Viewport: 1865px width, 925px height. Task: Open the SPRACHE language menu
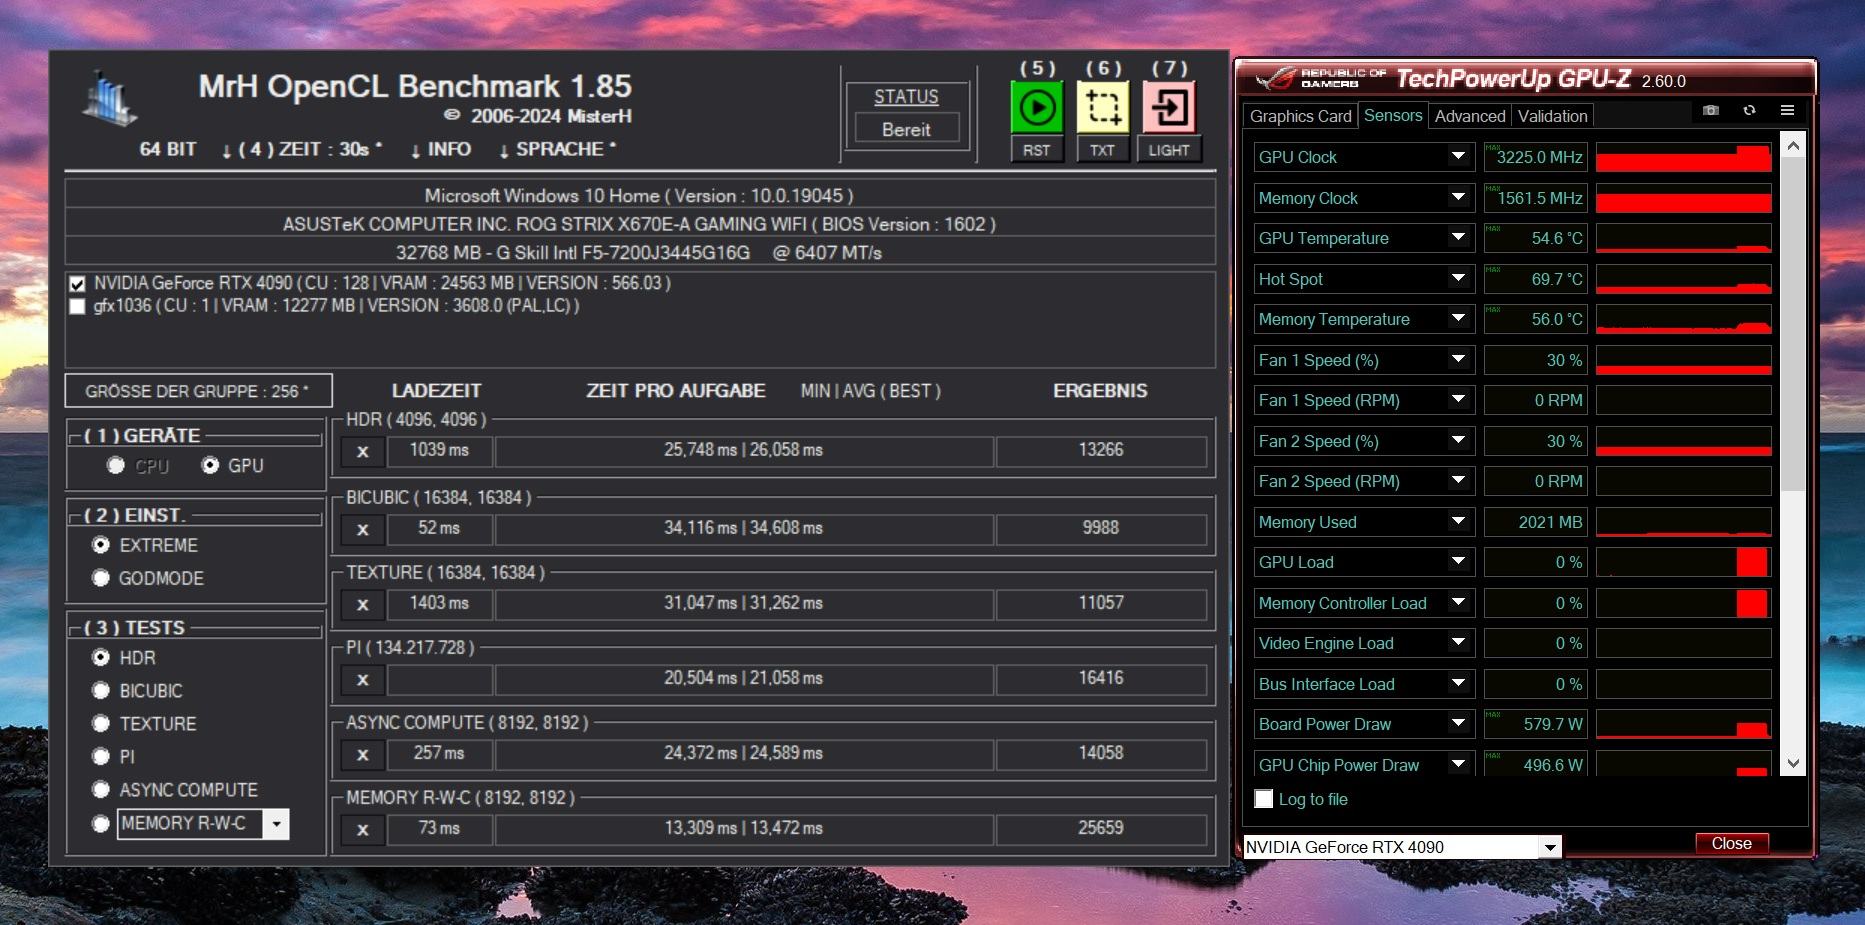tap(558, 150)
